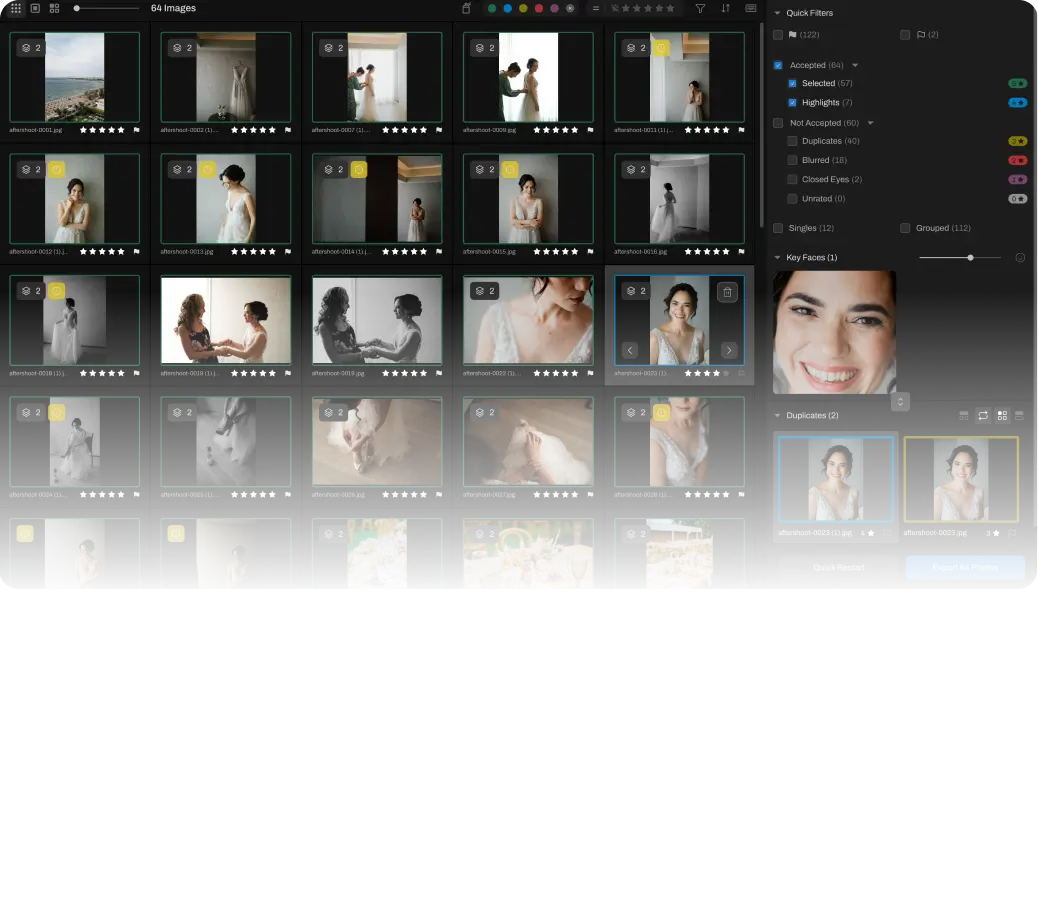The image size is (1038, 900).
Task: Click the trash icon on aftershoot-0023 thumbnail
Action: coord(727,291)
